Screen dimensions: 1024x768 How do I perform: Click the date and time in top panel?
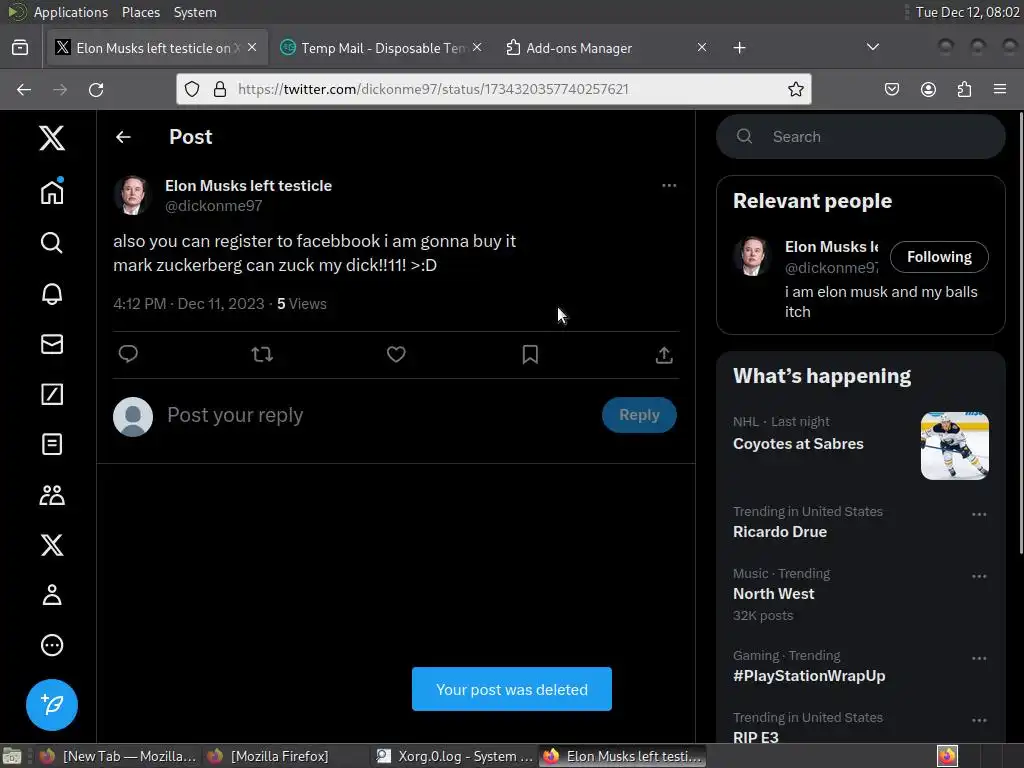967,12
